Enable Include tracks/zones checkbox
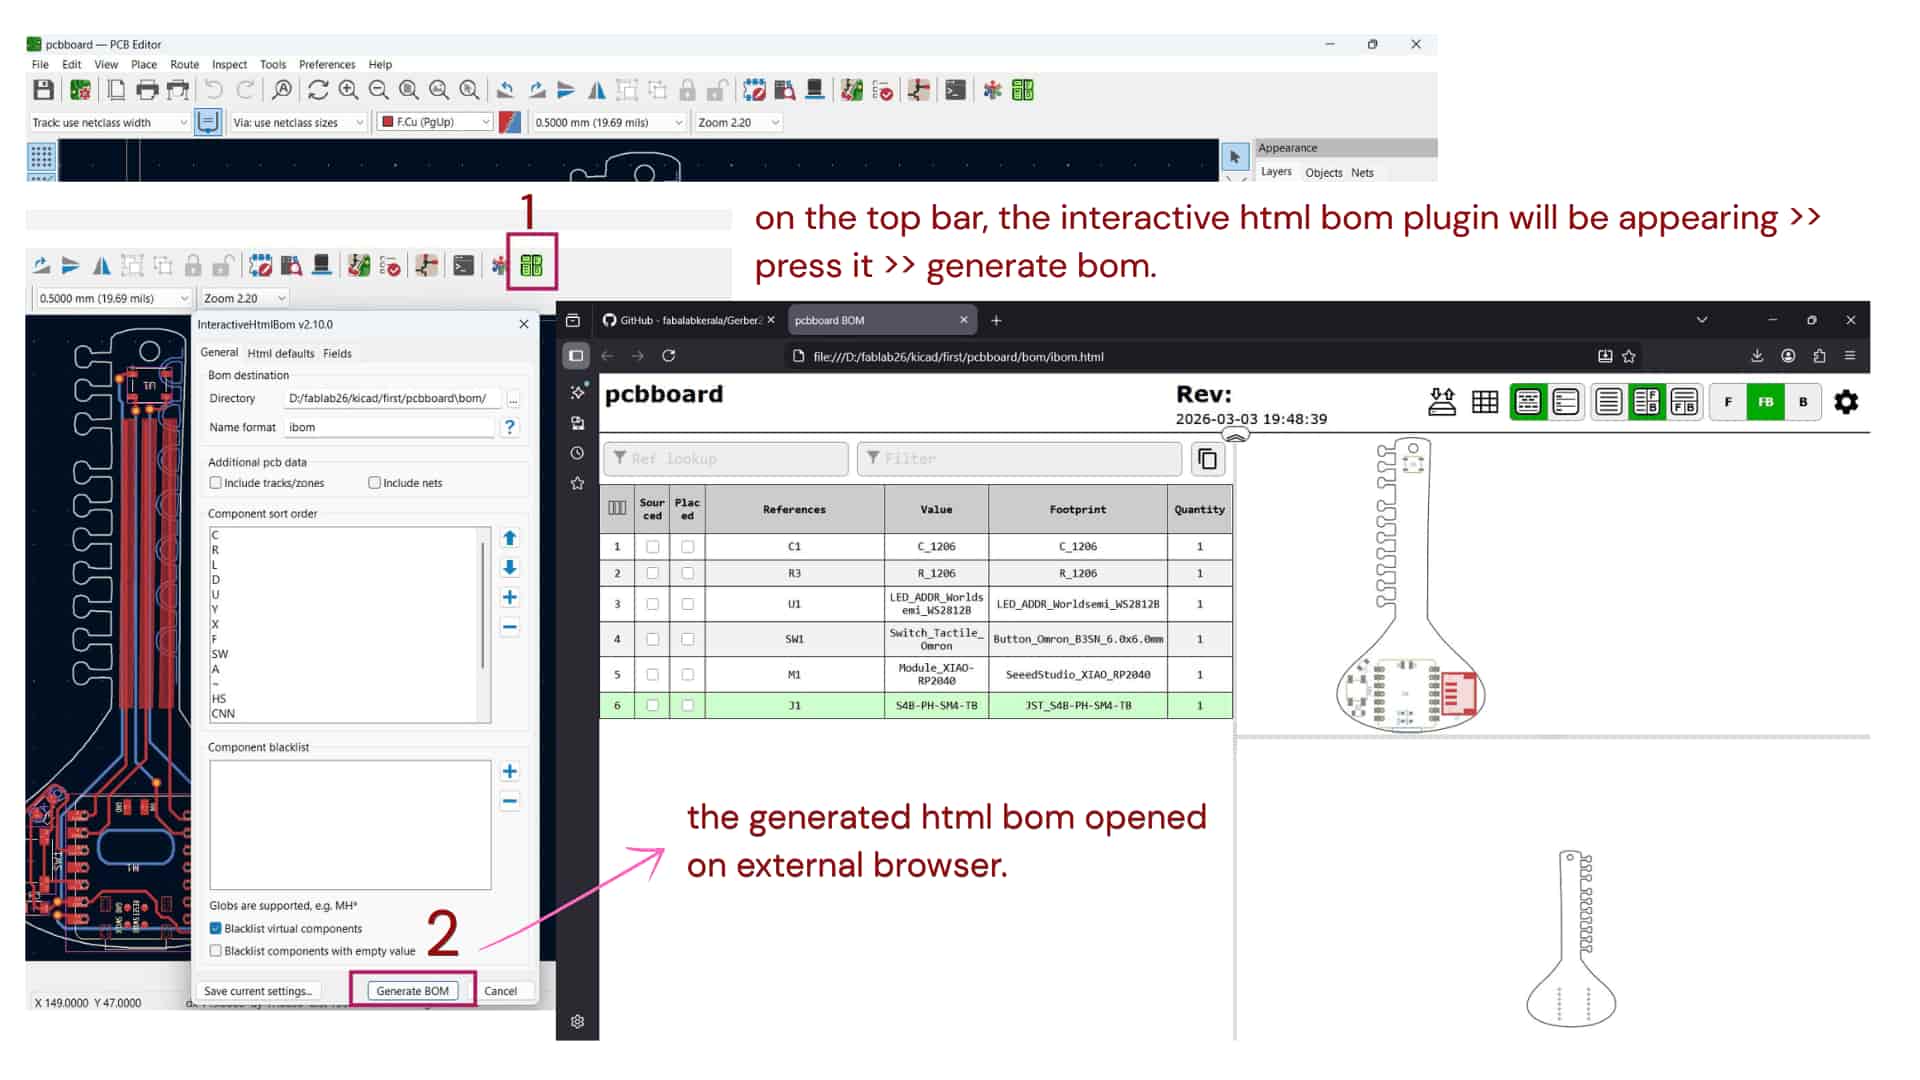The width and height of the screenshot is (1920, 1080). click(215, 483)
